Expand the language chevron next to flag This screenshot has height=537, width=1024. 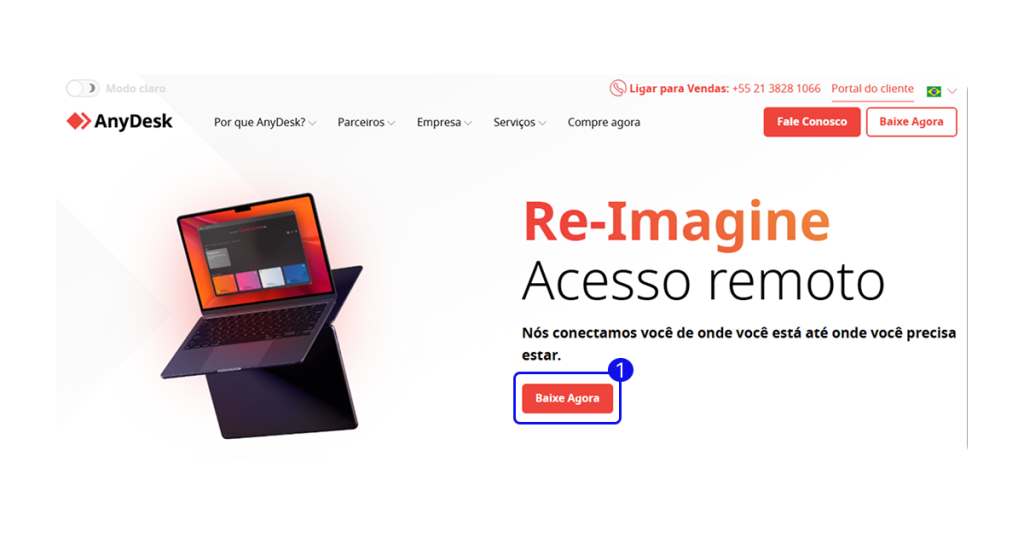tap(952, 91)
